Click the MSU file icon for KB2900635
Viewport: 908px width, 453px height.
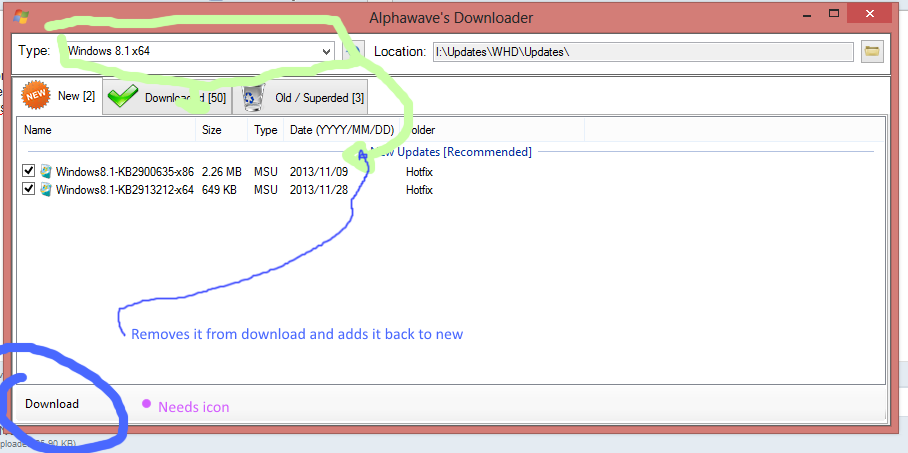pos(46,171)
